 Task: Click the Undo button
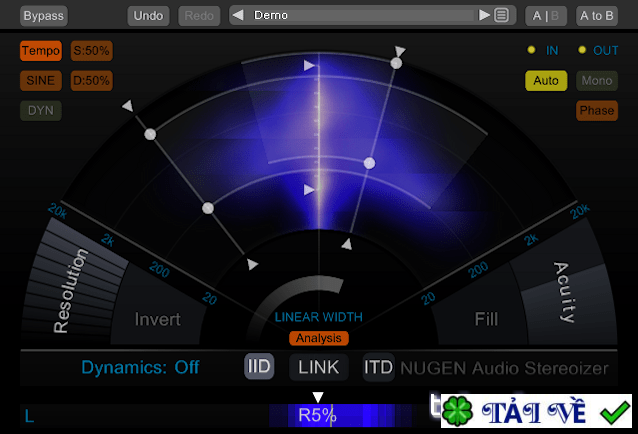click(149, 15)
